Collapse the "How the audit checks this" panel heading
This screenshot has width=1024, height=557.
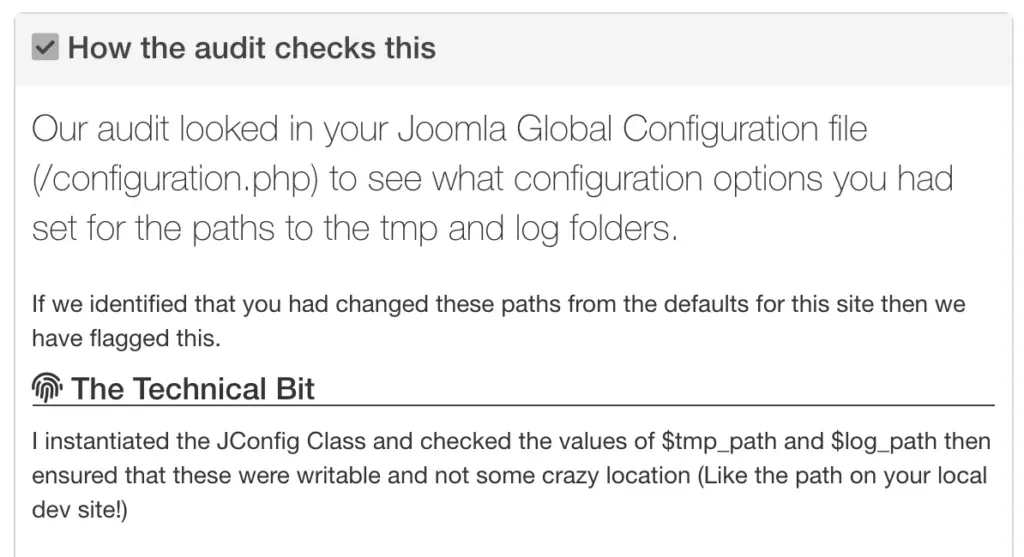[x=251, y=48]
